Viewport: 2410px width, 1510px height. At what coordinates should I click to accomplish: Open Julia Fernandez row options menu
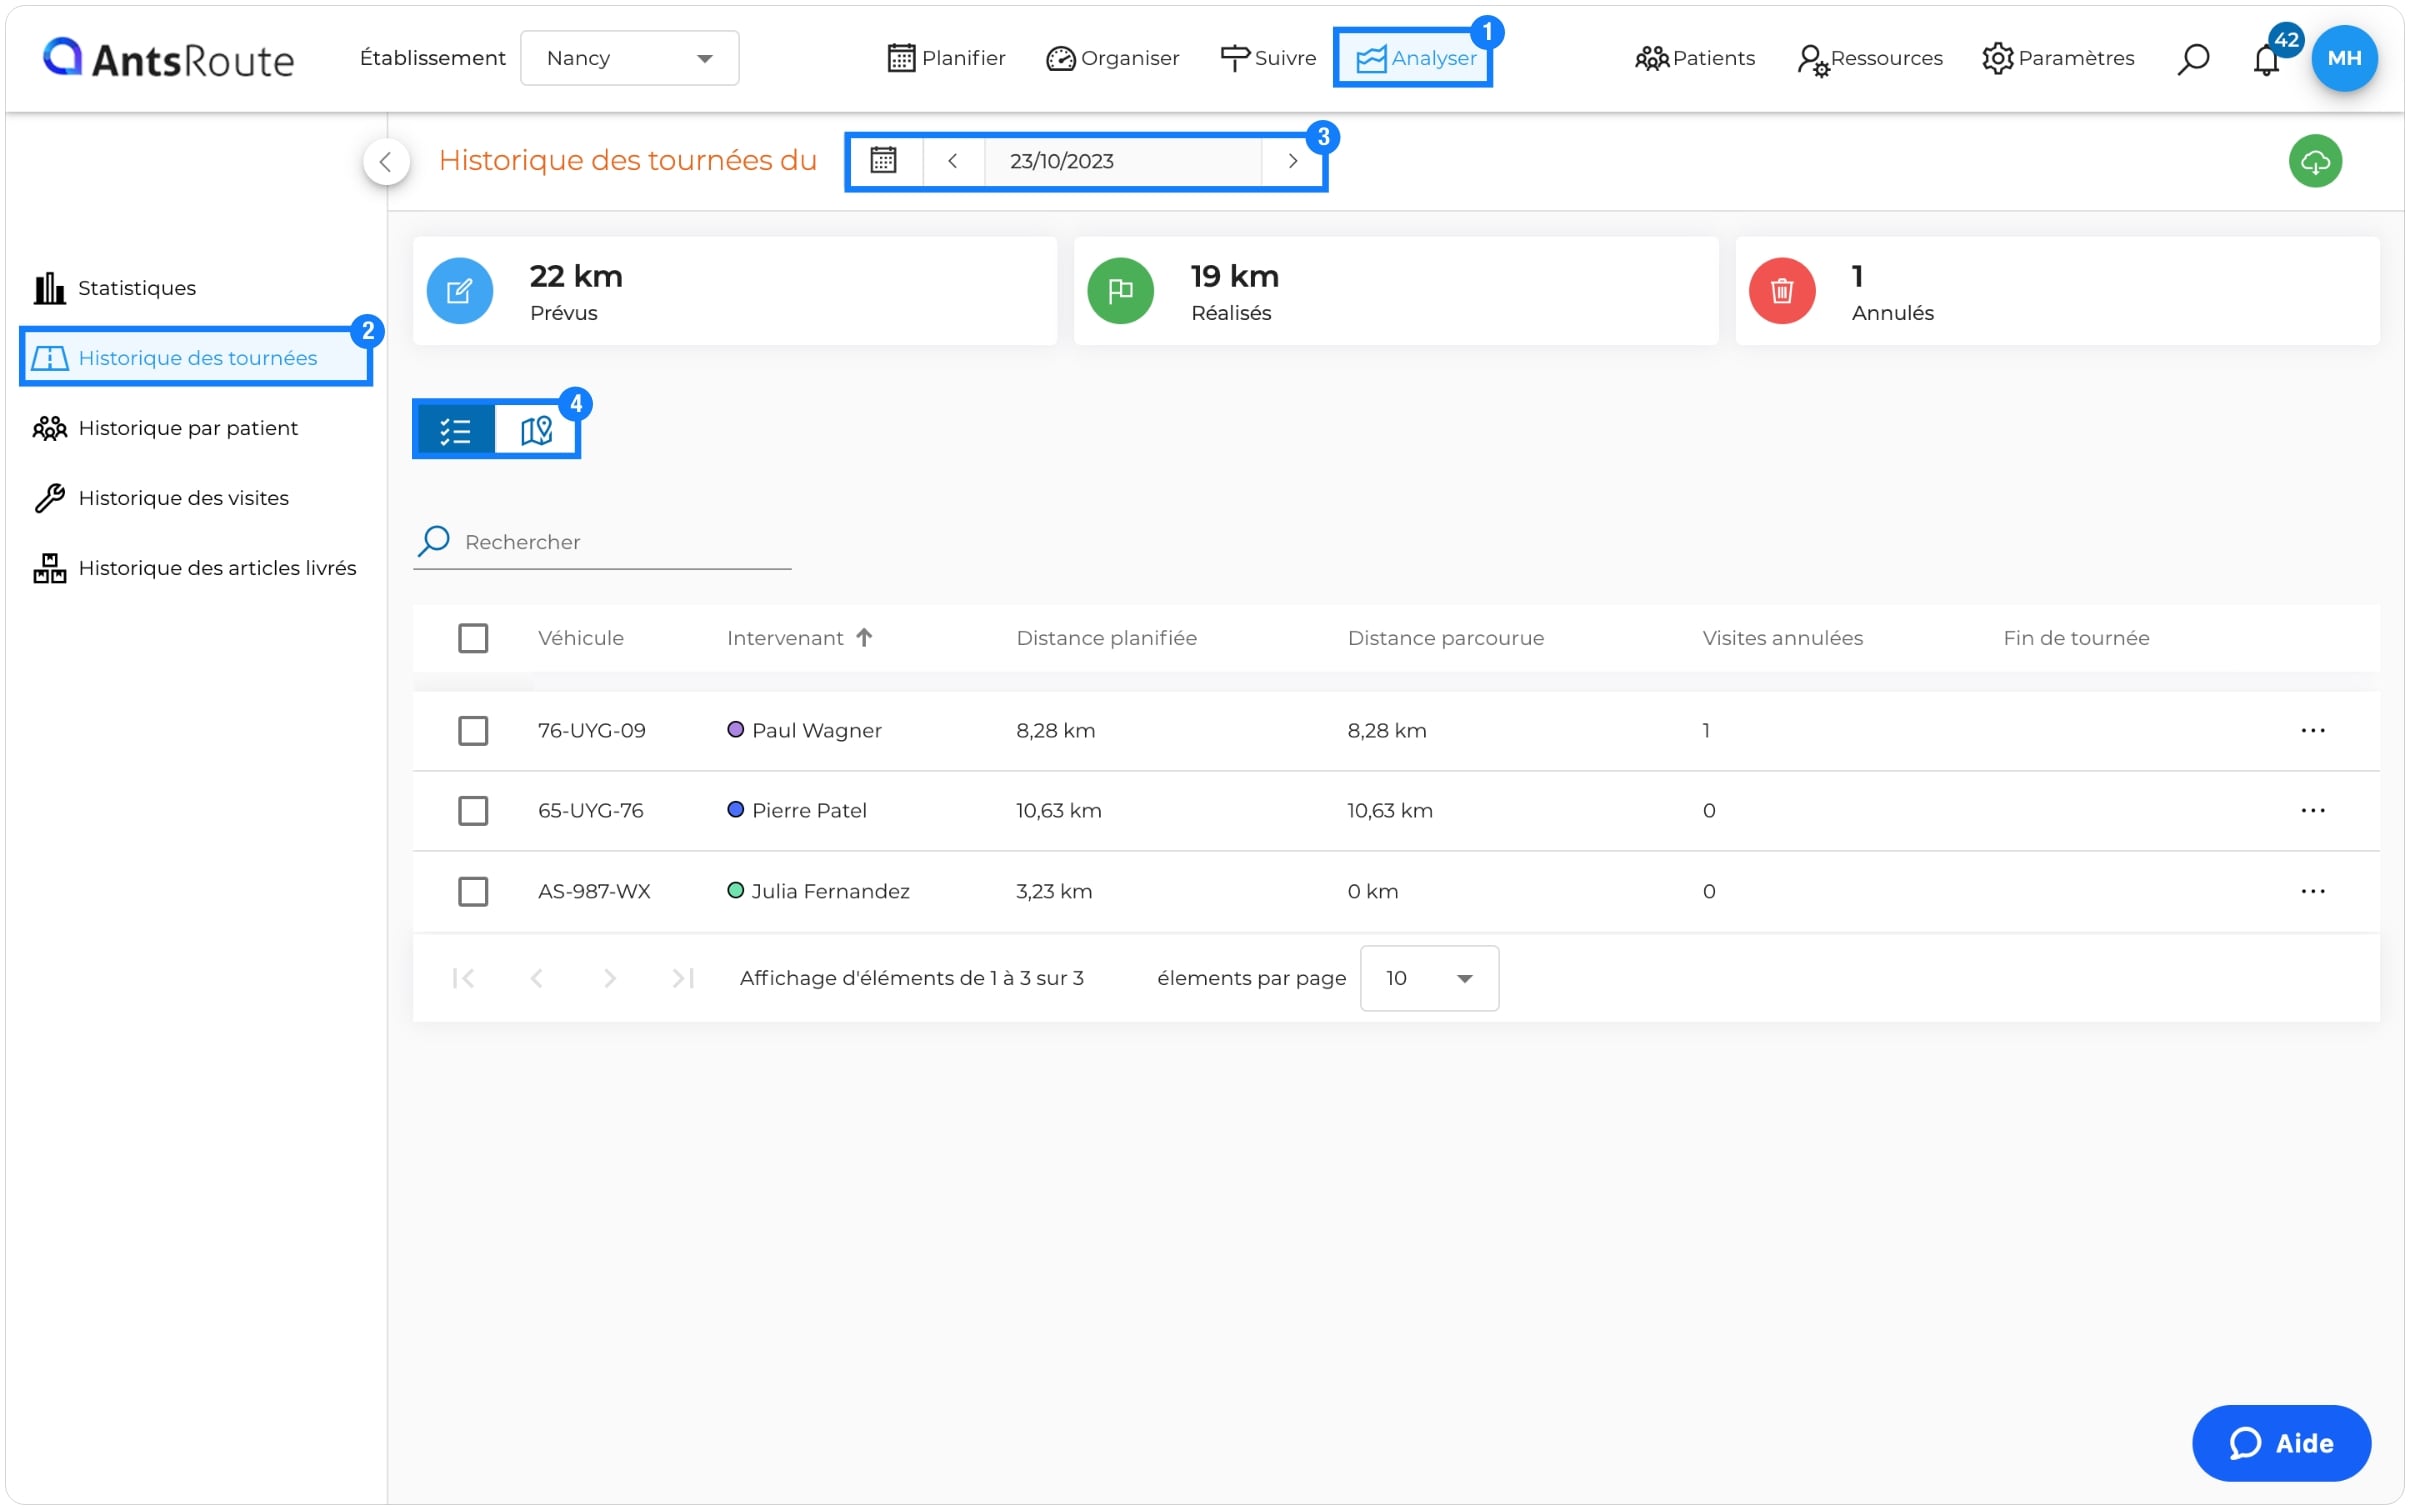[2312, 891]
